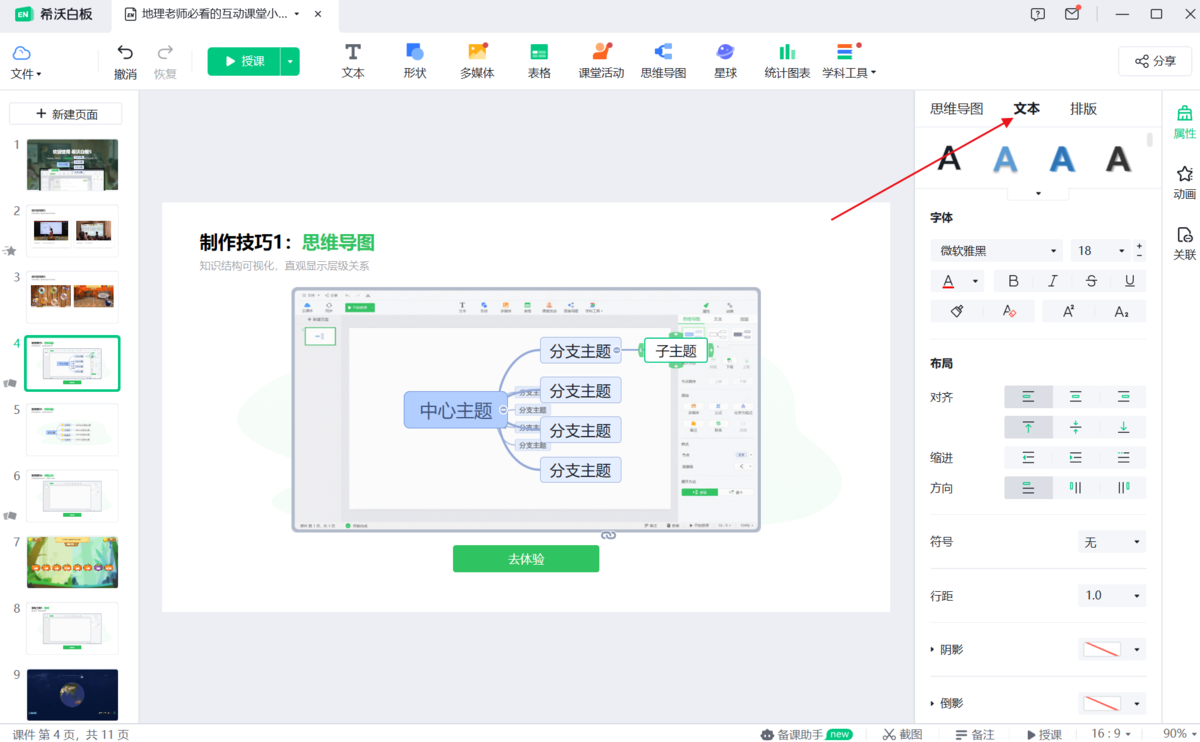
Task: Open the 符号 bullet dropdown showing 无
Action: click(1112, 542)
